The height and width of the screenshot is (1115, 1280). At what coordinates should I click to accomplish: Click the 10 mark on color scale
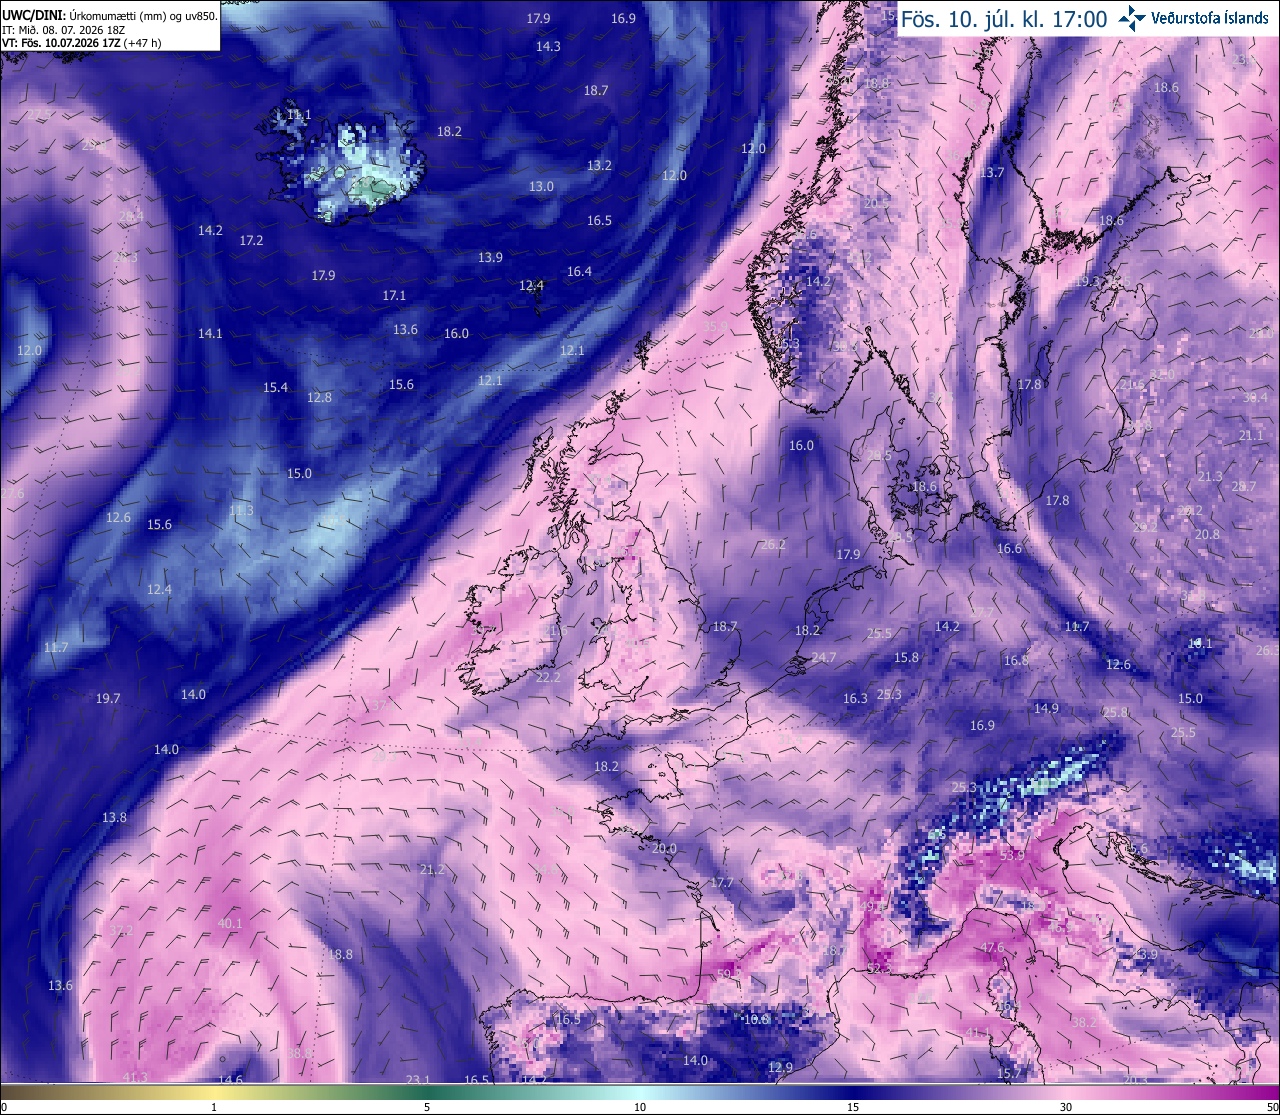(x=640, y=1107)
